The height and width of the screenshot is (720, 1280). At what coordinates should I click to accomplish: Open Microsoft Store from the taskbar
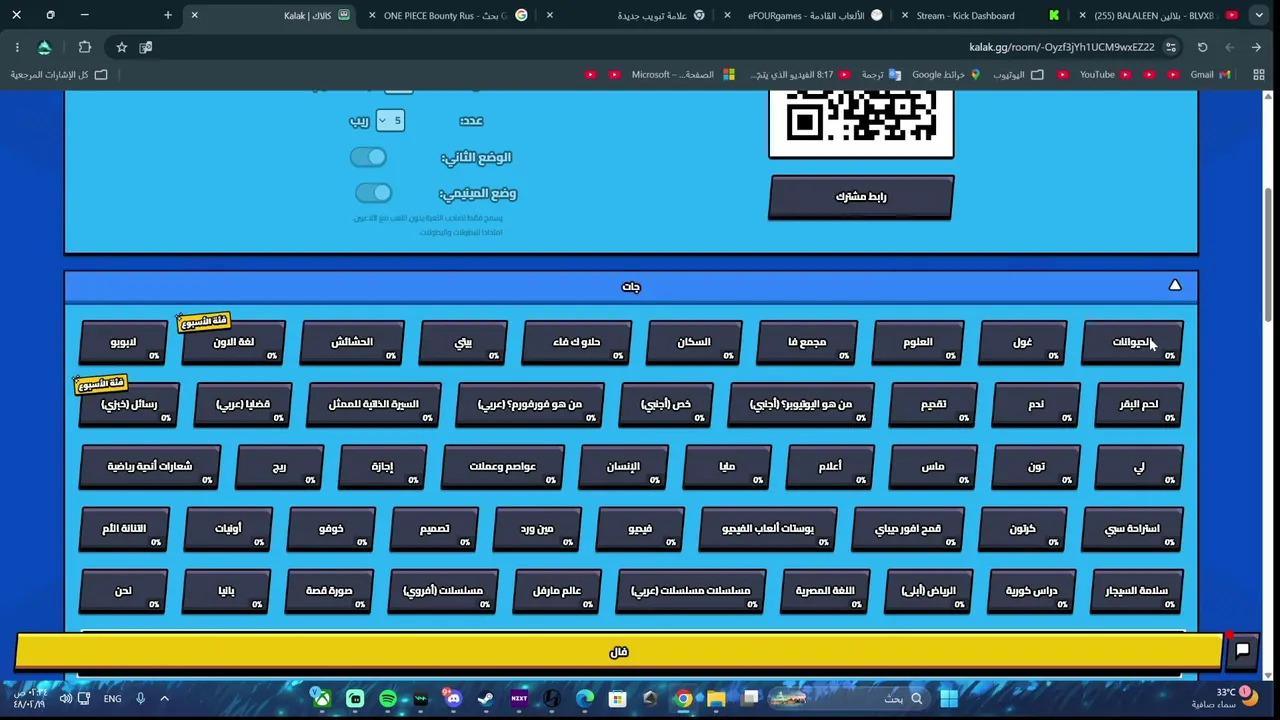pos(618,698)
